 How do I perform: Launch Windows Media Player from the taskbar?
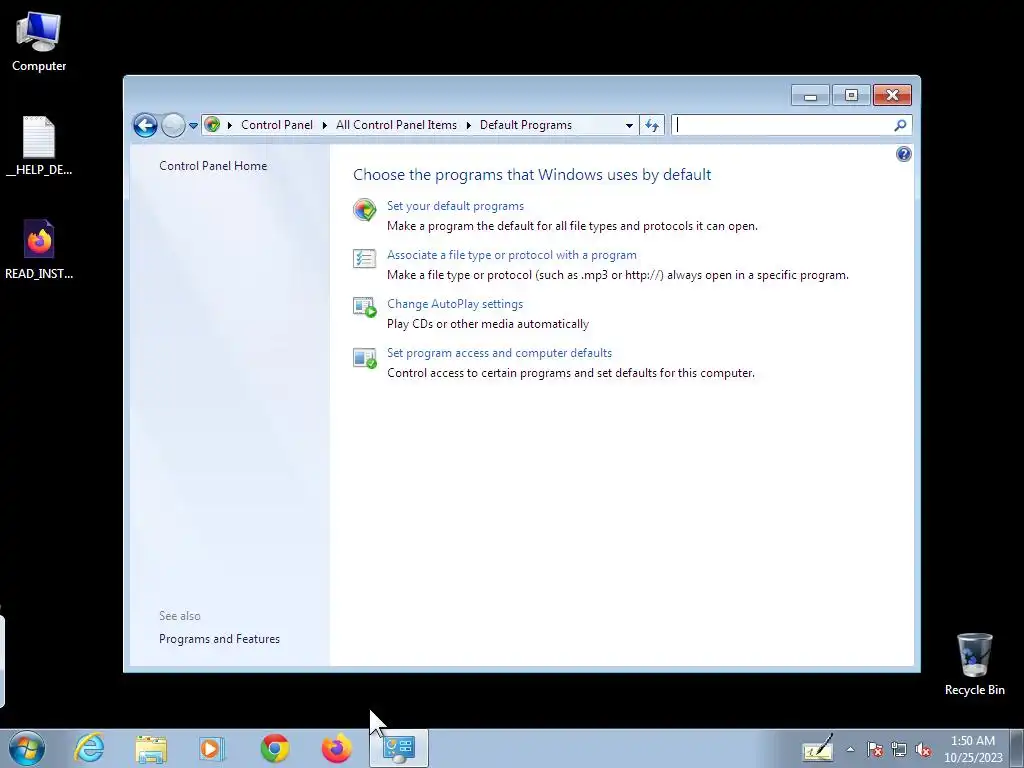212,749
